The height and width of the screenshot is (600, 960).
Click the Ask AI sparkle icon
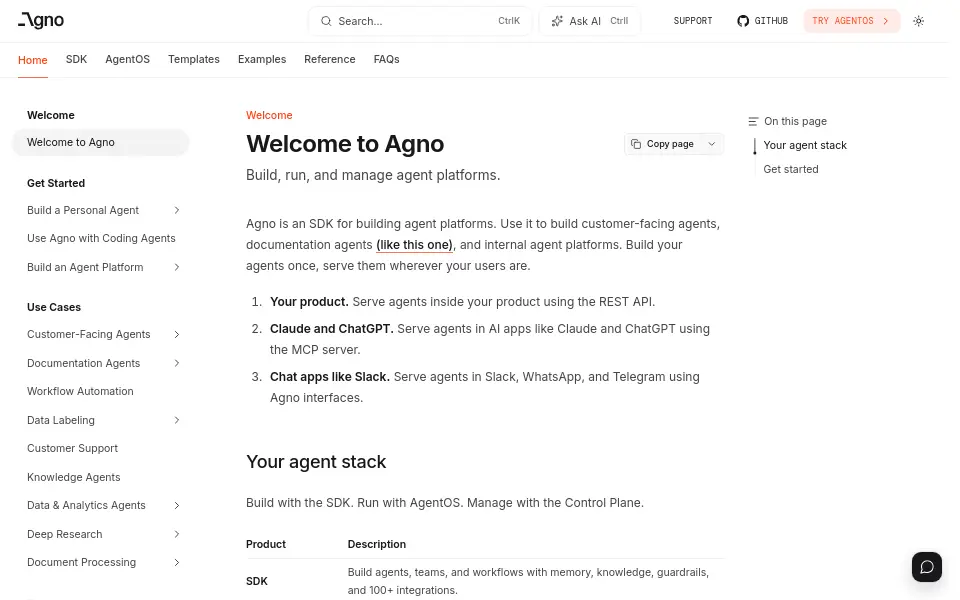point(557,21)
